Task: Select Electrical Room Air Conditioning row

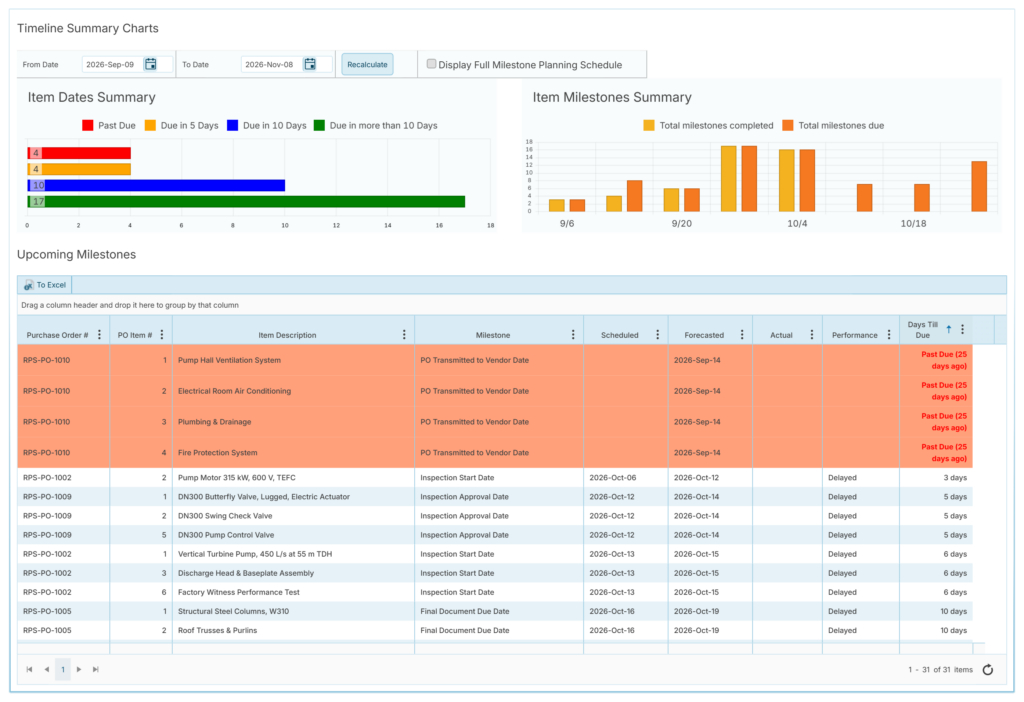Action: [x=495, y=391]
